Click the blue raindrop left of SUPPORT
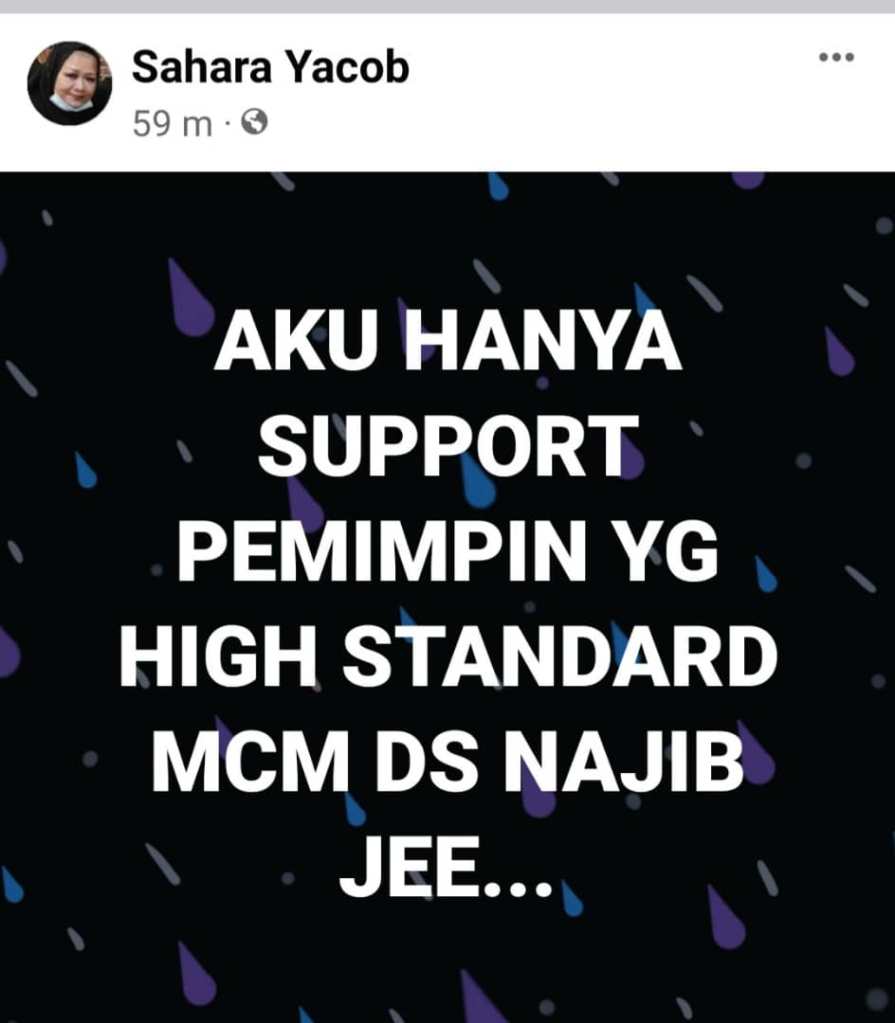Screen dimensions: 895x1023 (x=85, y=470)
